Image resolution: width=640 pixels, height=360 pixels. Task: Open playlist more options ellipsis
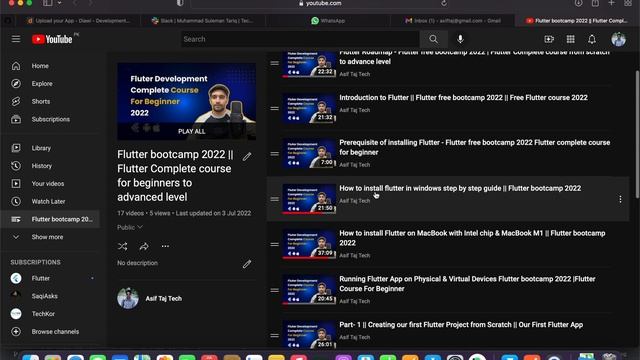click(165, 246)
